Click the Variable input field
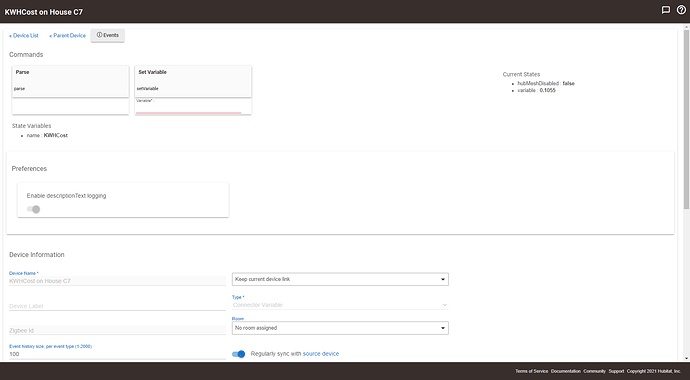 pyautogui.click(x=188, y=106)
